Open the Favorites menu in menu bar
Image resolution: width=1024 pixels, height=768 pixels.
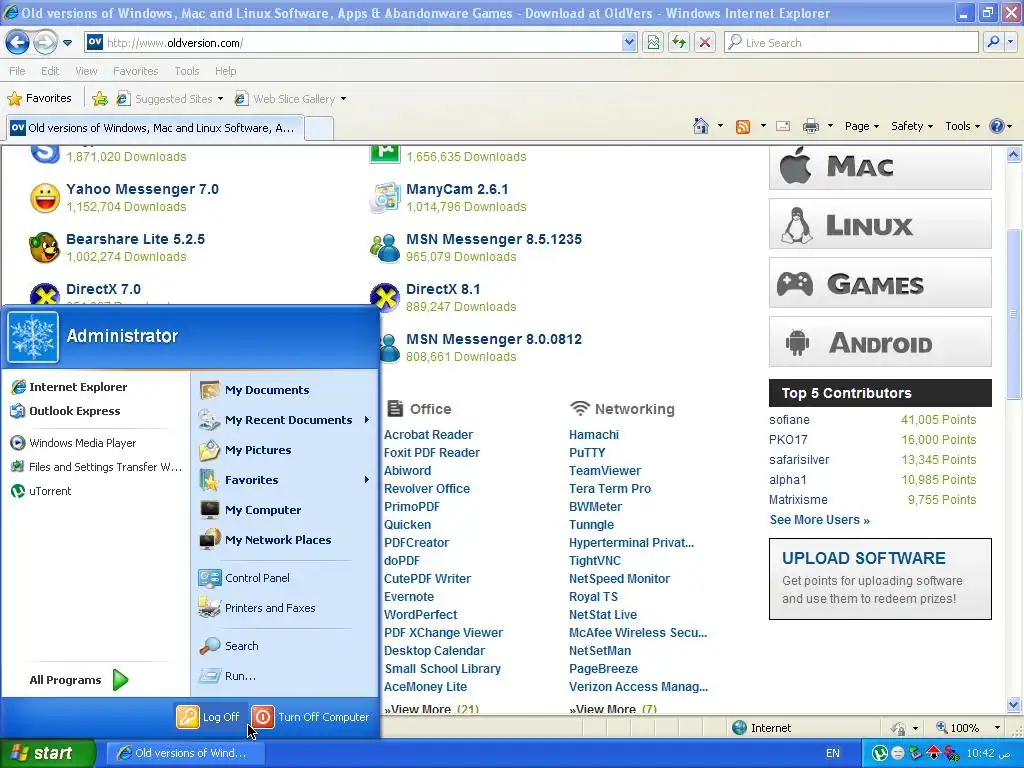(x=135, y=71)
